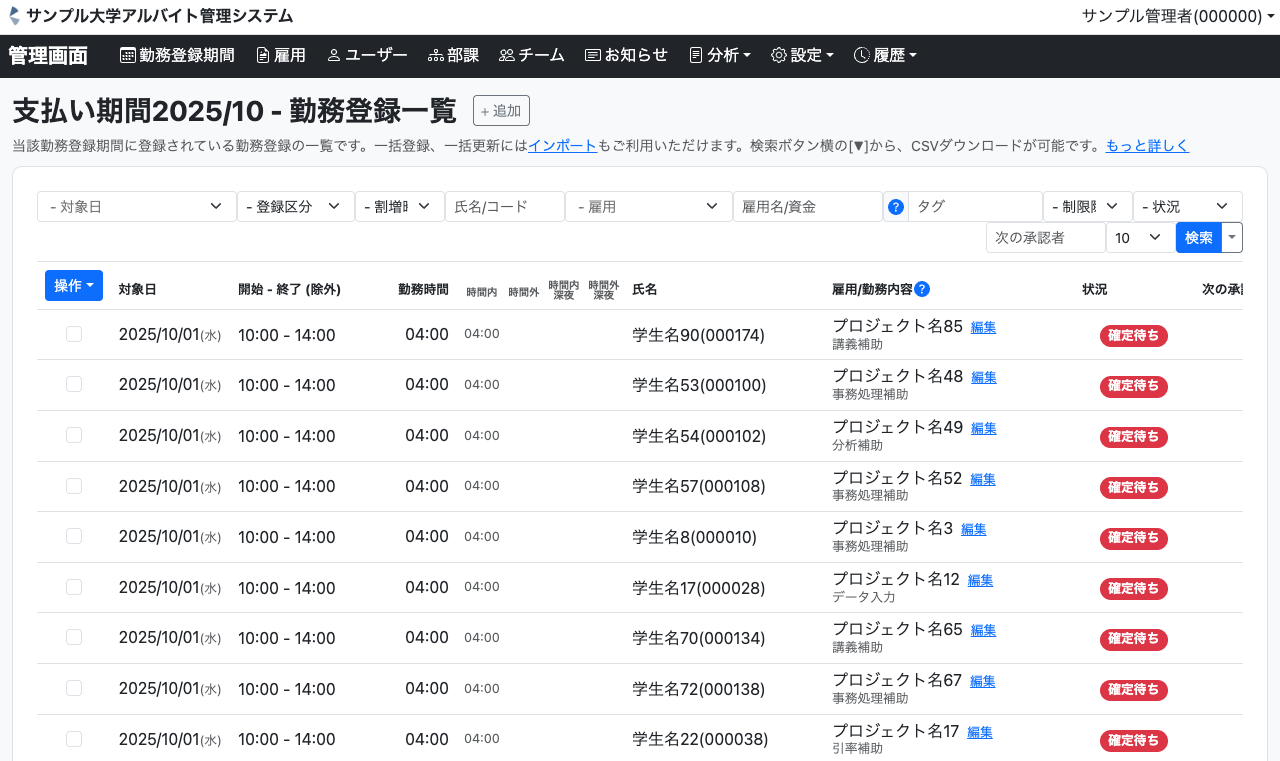Open the 操作 actions dropdown
This screenshot has width=1280, height=761.
[x=74, y=286]
